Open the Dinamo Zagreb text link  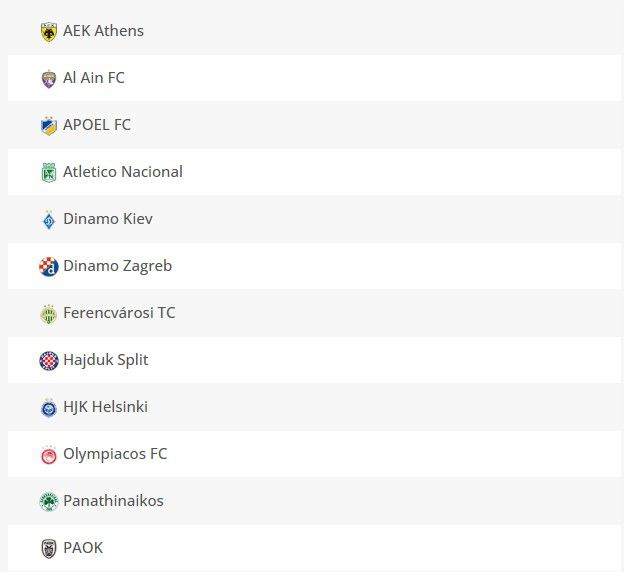pyautogui.click(x=117, y=266)
